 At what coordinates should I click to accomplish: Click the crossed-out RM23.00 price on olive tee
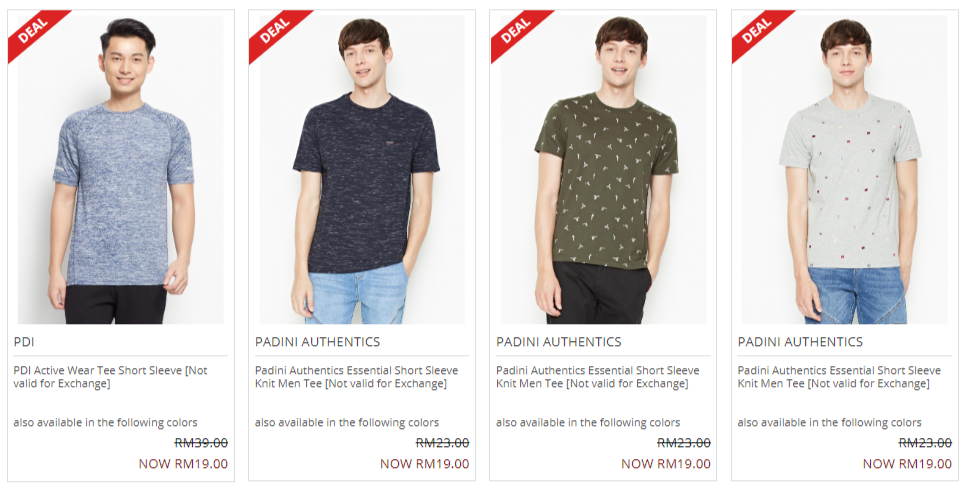[684, 443]
